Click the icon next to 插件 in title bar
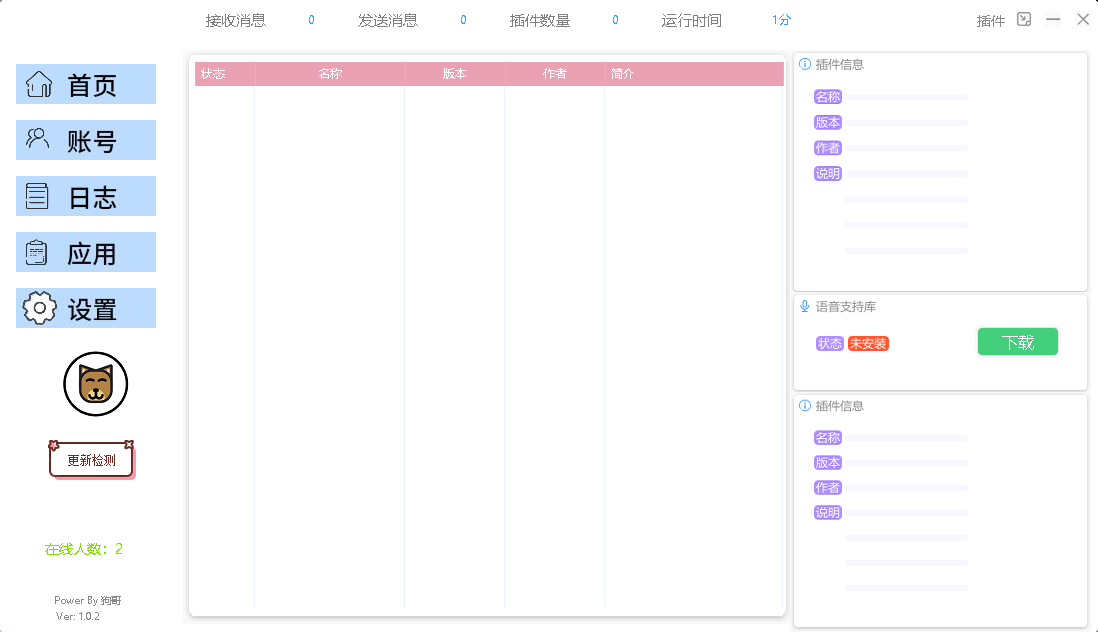The width and height of the screenshot is (1098, 632). tap(1024, 19)
